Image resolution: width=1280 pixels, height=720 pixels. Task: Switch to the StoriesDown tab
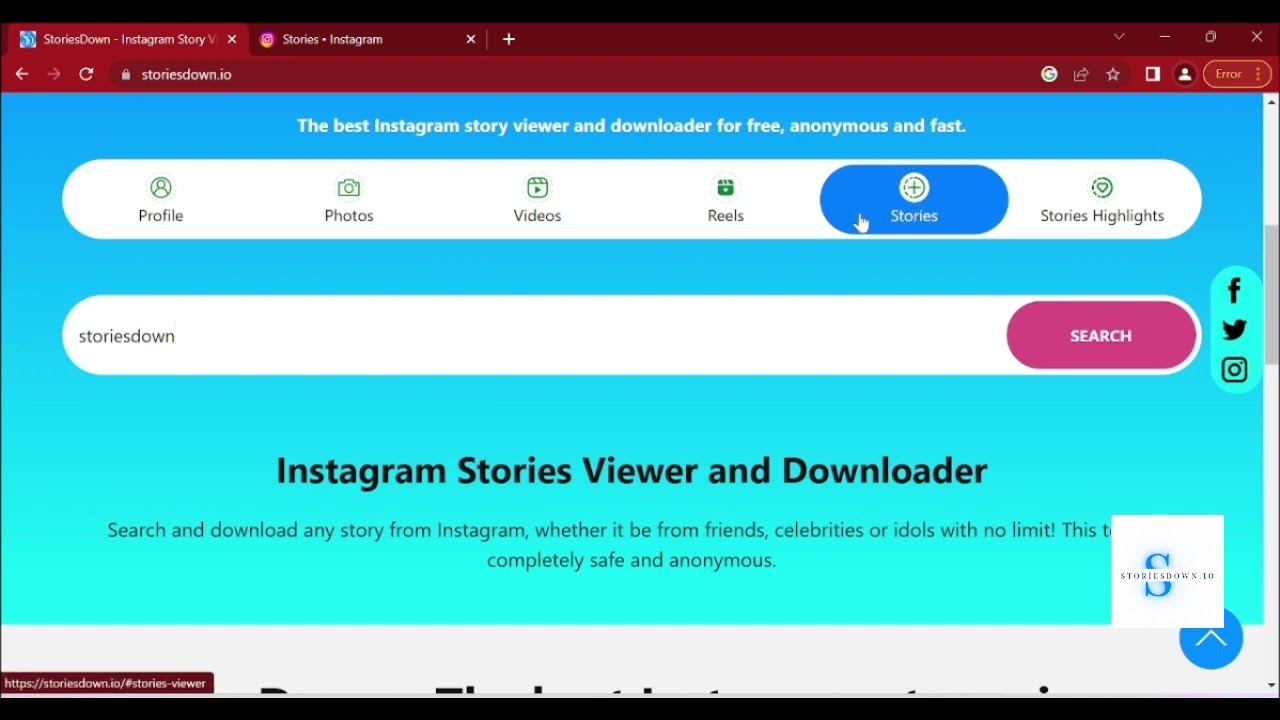pos(126,40)
